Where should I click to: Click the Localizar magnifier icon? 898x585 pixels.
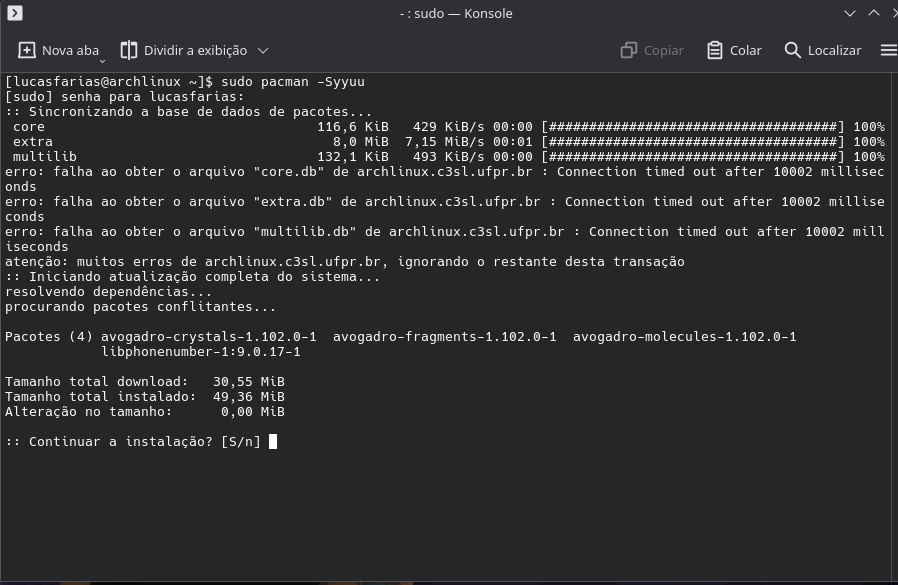pos(793,50)
